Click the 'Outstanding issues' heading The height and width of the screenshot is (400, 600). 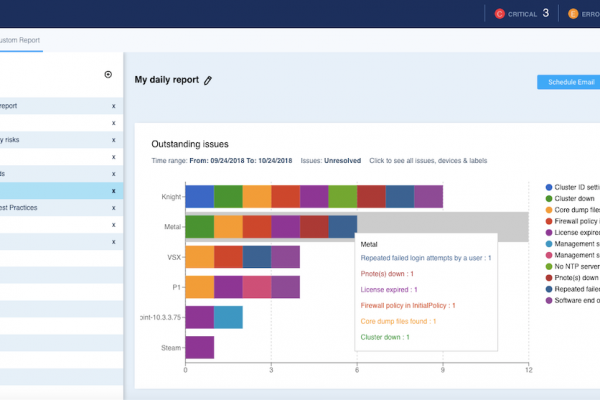click(190, 144)
